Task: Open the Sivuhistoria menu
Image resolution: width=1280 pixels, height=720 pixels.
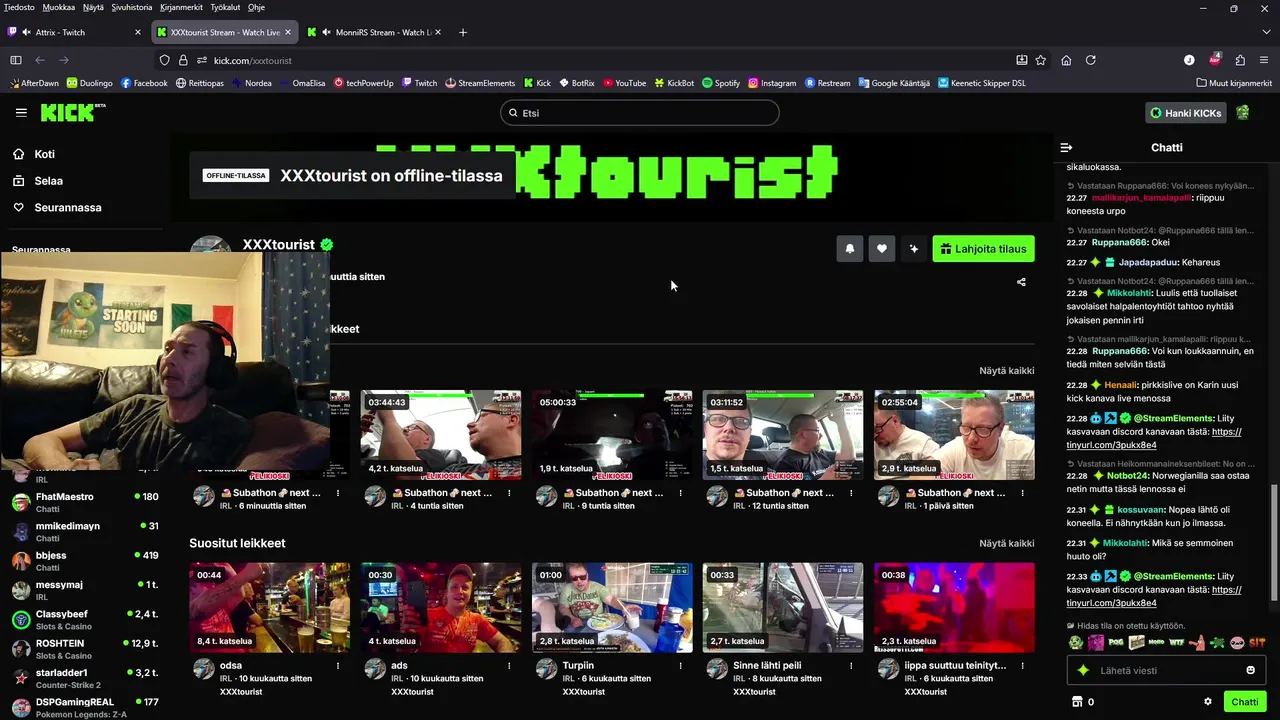Action: [132, 7]
